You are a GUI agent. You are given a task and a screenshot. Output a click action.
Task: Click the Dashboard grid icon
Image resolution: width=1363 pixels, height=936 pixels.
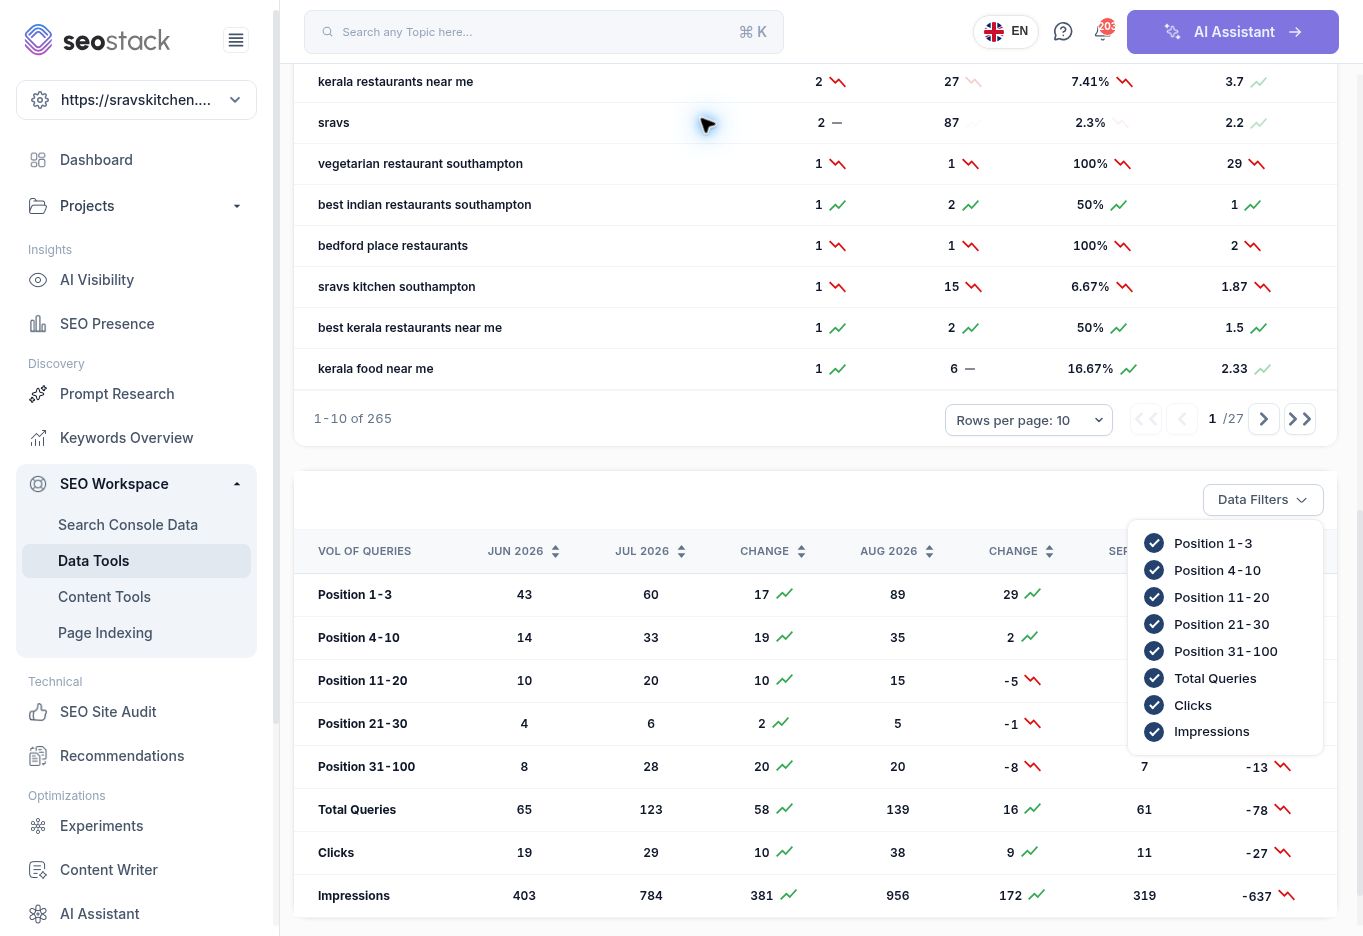pos(38,160)
